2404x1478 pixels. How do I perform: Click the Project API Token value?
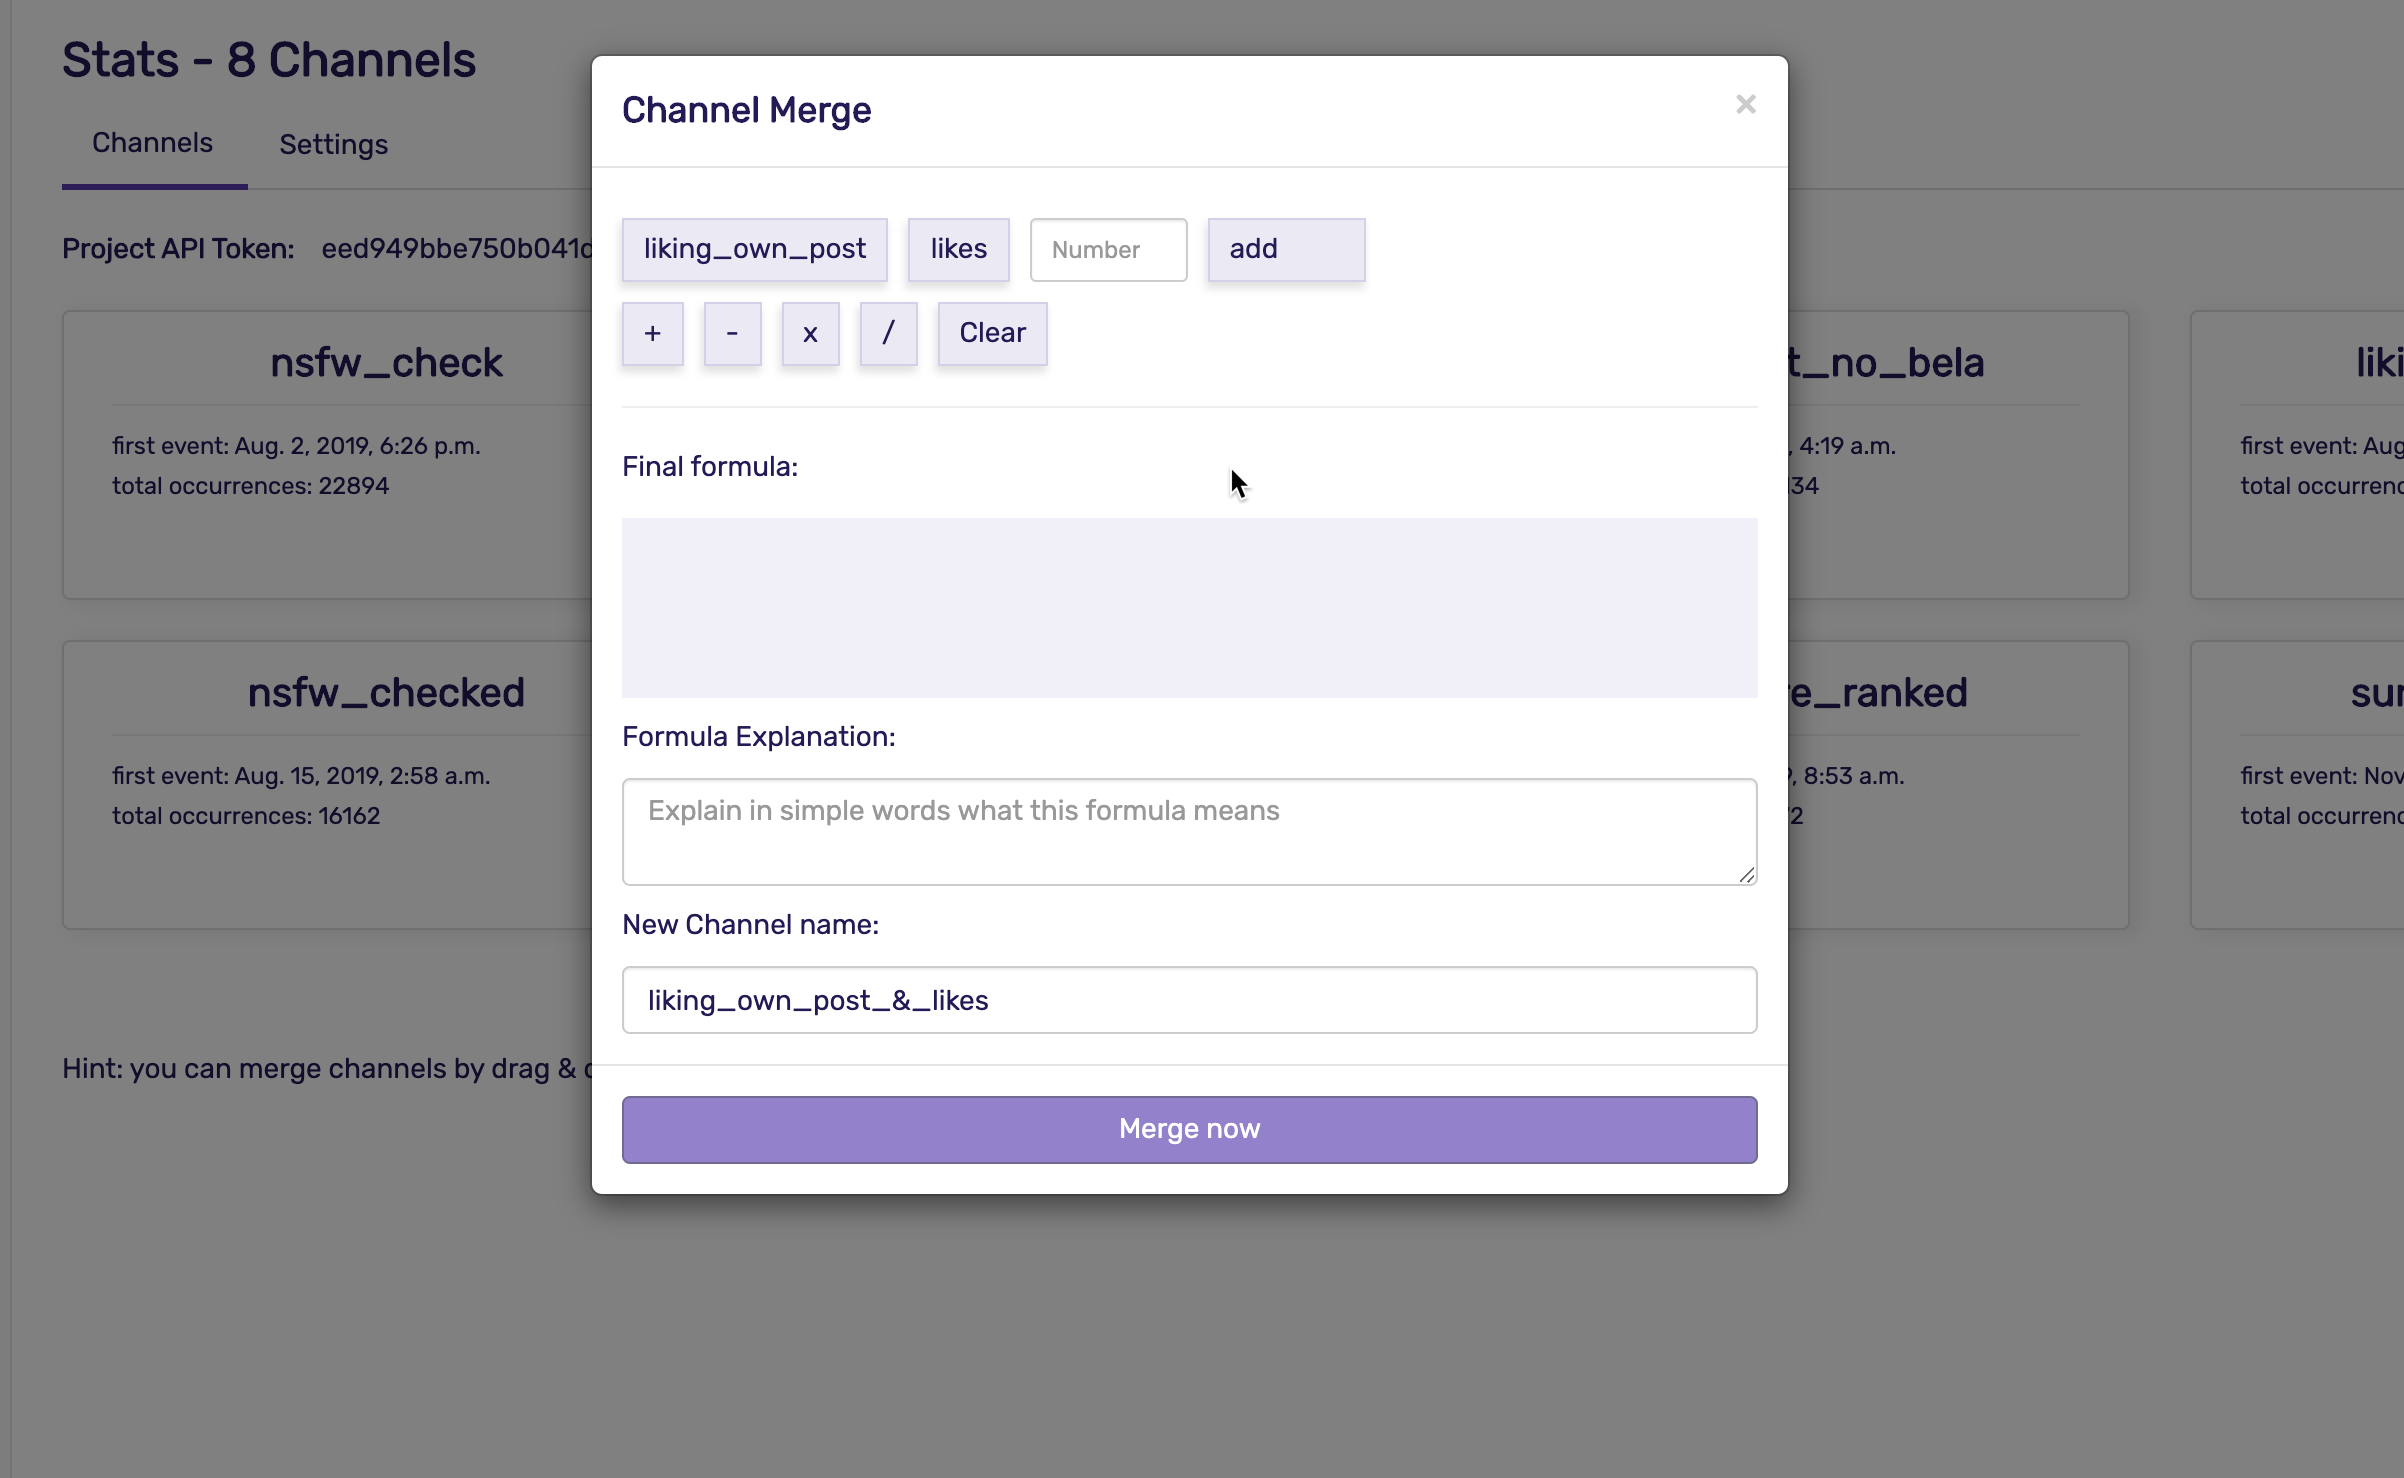click(x=456, y=249)
